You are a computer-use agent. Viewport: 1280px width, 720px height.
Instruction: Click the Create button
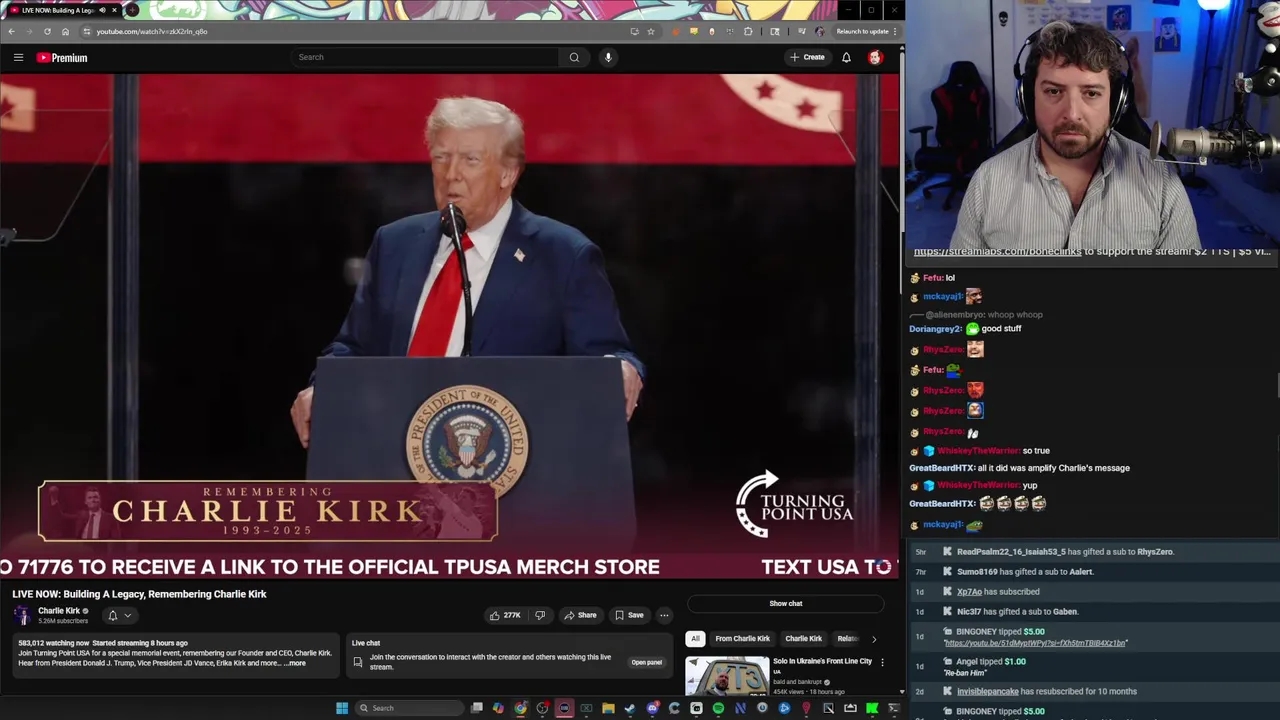(x=807, y=57)
